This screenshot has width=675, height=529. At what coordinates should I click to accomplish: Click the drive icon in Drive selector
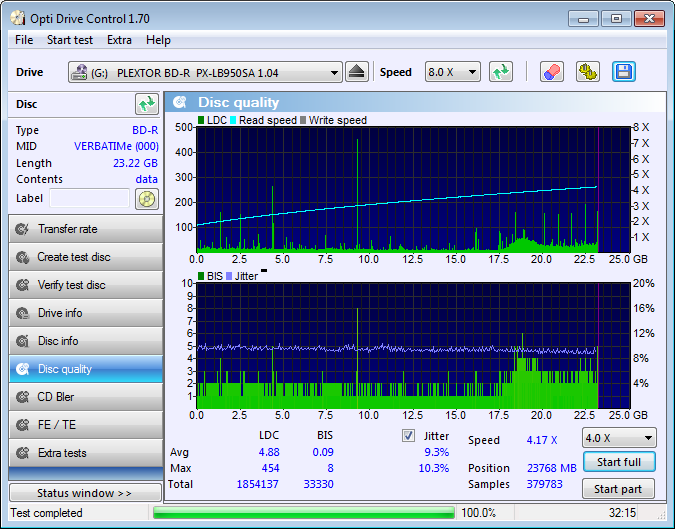[x=79, y=72]
